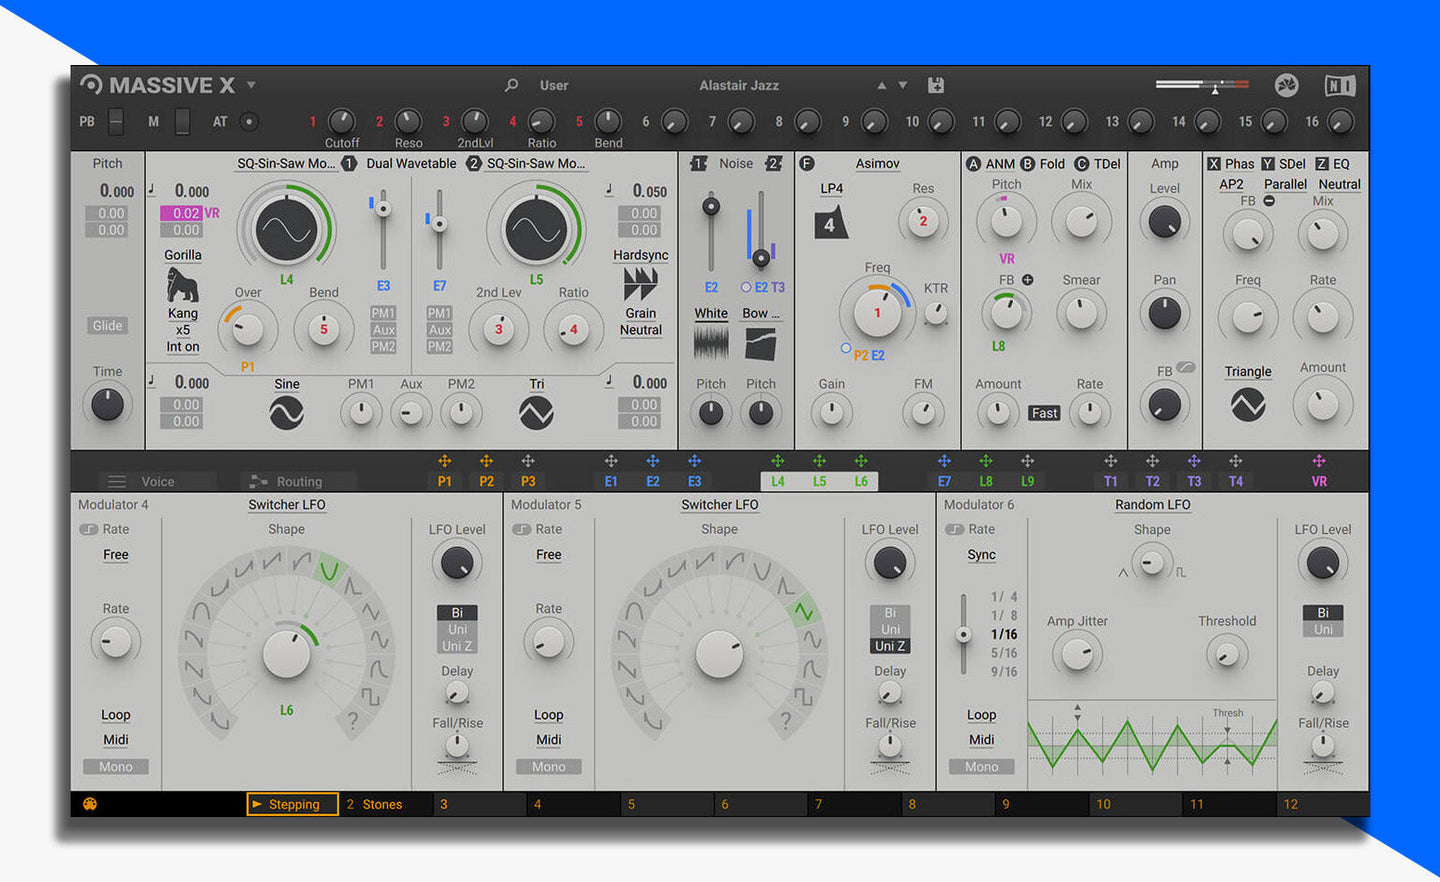Click the modulation drag handle above T1
1440x882 pixels.
pos(1110,461)
